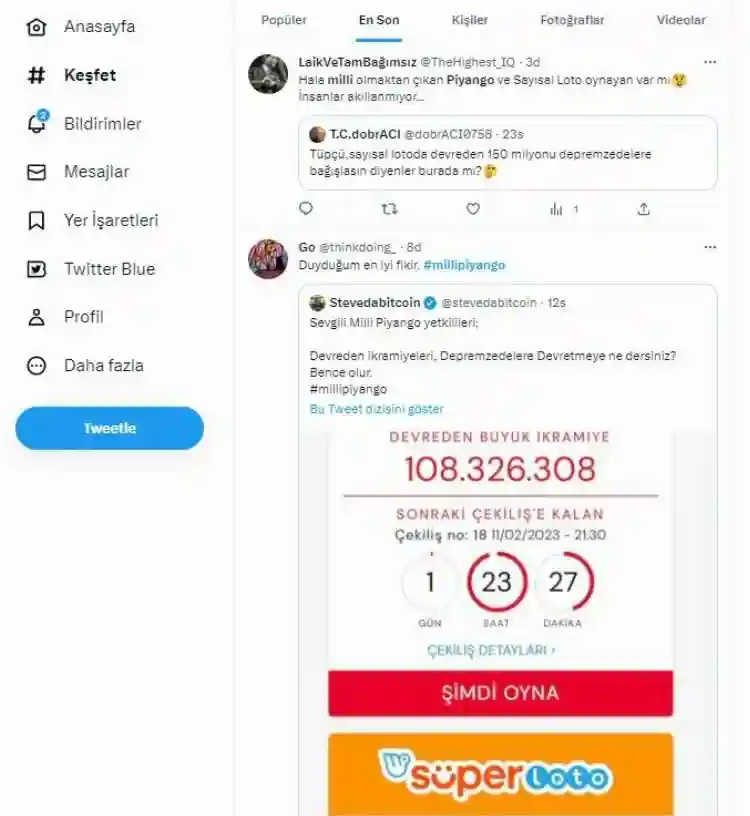
Task: Switch to the Fotoğraflar tab
Action: (x=572, y=20)
